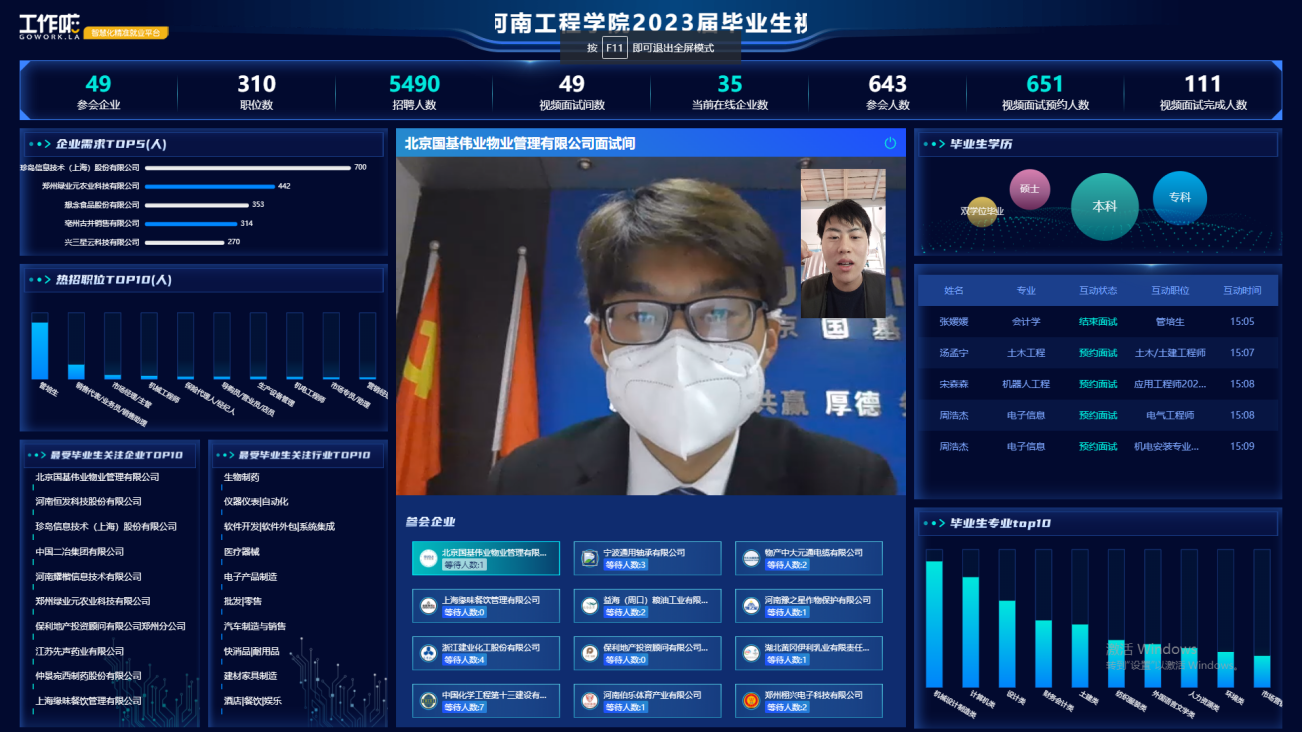
Task: Open 宁波通用轴承有限公司 interview room card
Action: coord(647,558)
